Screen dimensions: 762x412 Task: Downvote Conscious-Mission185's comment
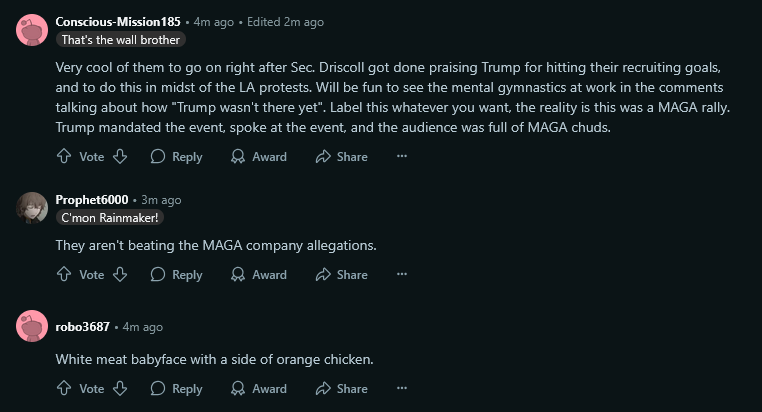click(x=119, y=157)
